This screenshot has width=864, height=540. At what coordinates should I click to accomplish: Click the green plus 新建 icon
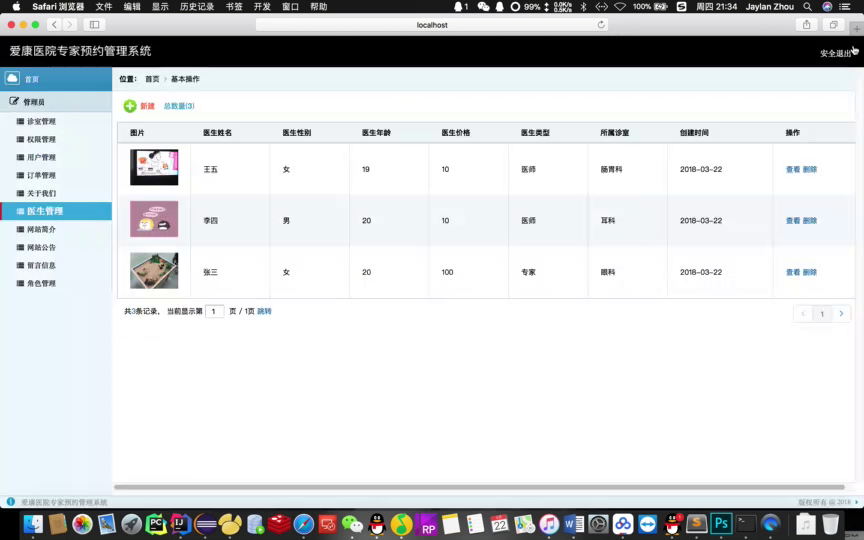point(129,106)
